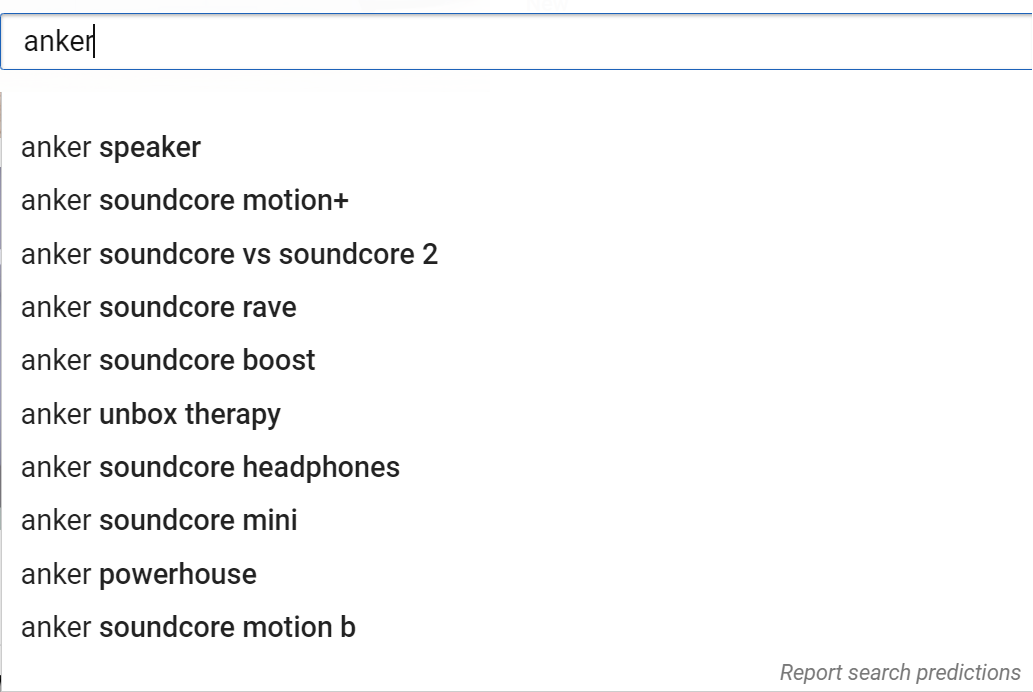Select the 'anker powerhouse' search prediction

pyautogui.click(x=138, y=574)
